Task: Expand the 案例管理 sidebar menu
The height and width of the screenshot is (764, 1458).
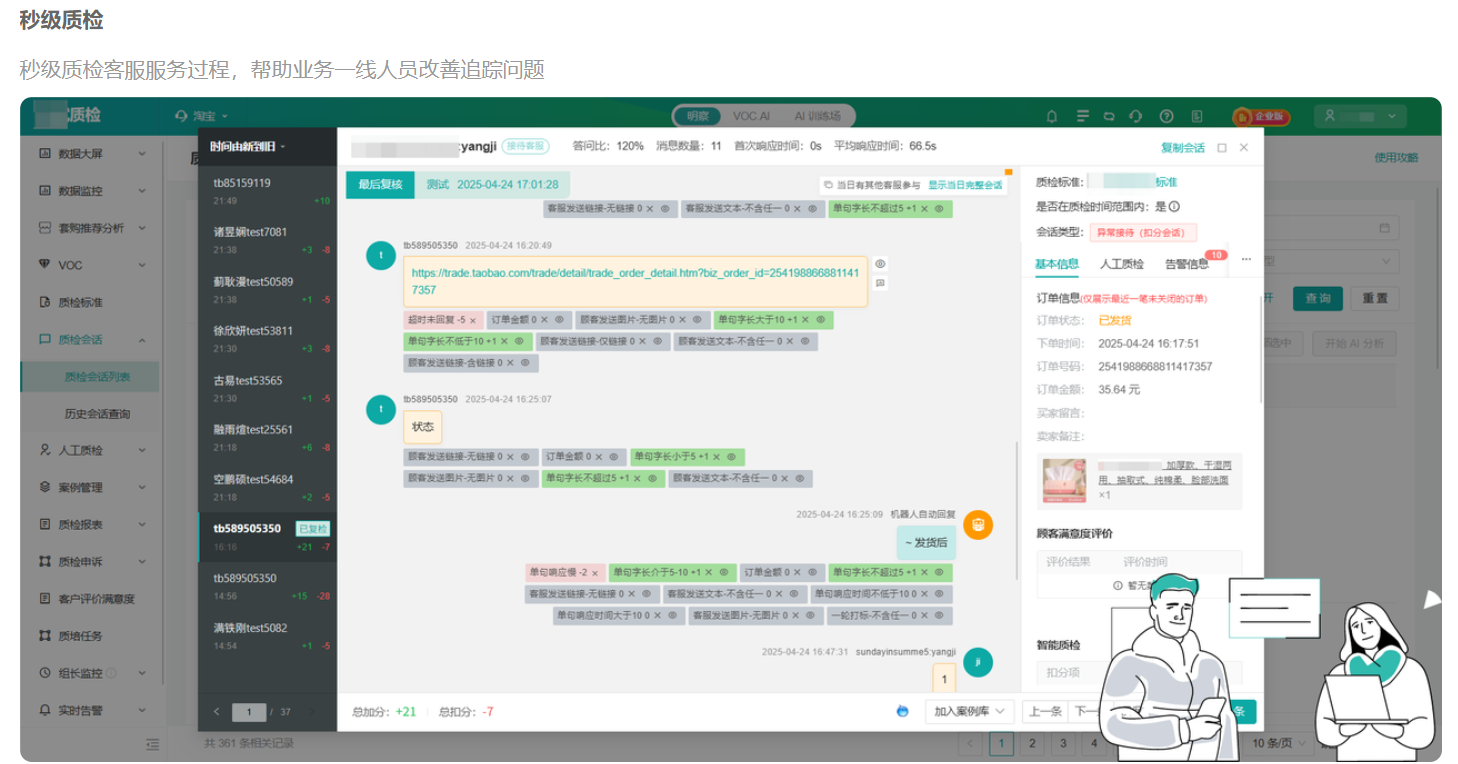Action: point(141,487)
